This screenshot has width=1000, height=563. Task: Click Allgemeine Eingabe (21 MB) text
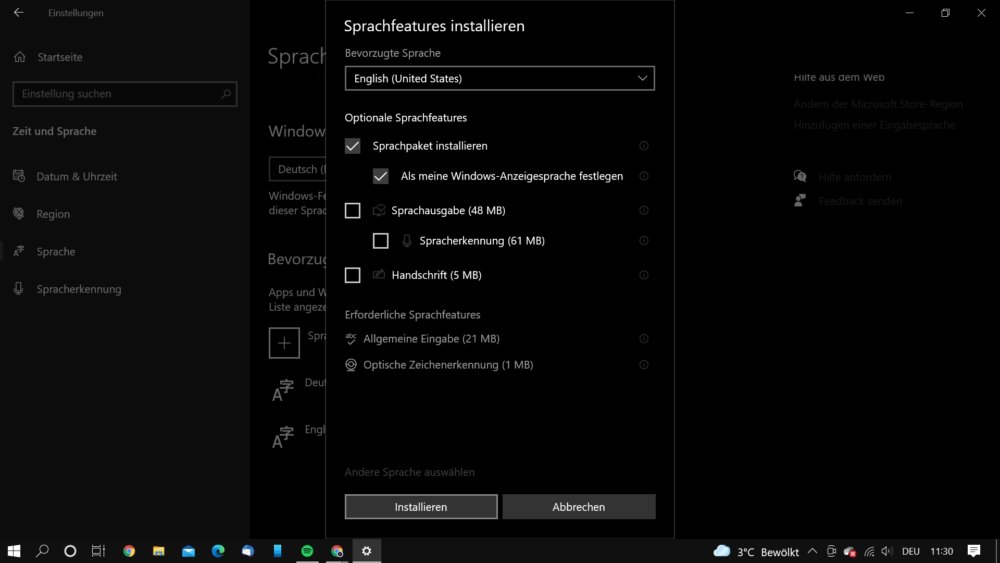pyautogui.click(x=431, y=339)
